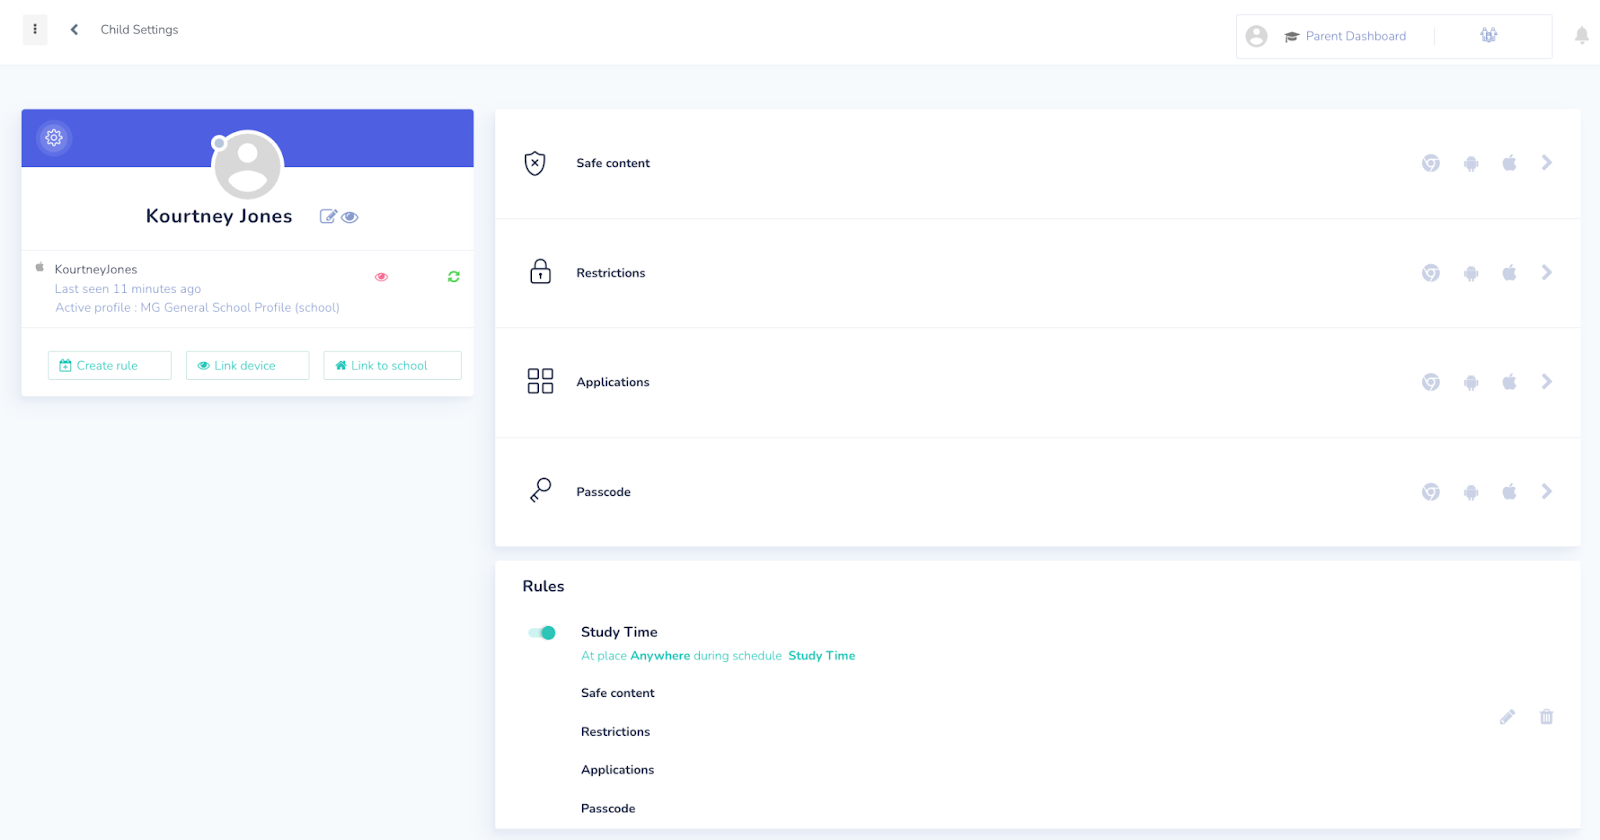Click the Create rule button
Image resolution: width=1600 pixels, height=840 pixels.
point(109,366)
